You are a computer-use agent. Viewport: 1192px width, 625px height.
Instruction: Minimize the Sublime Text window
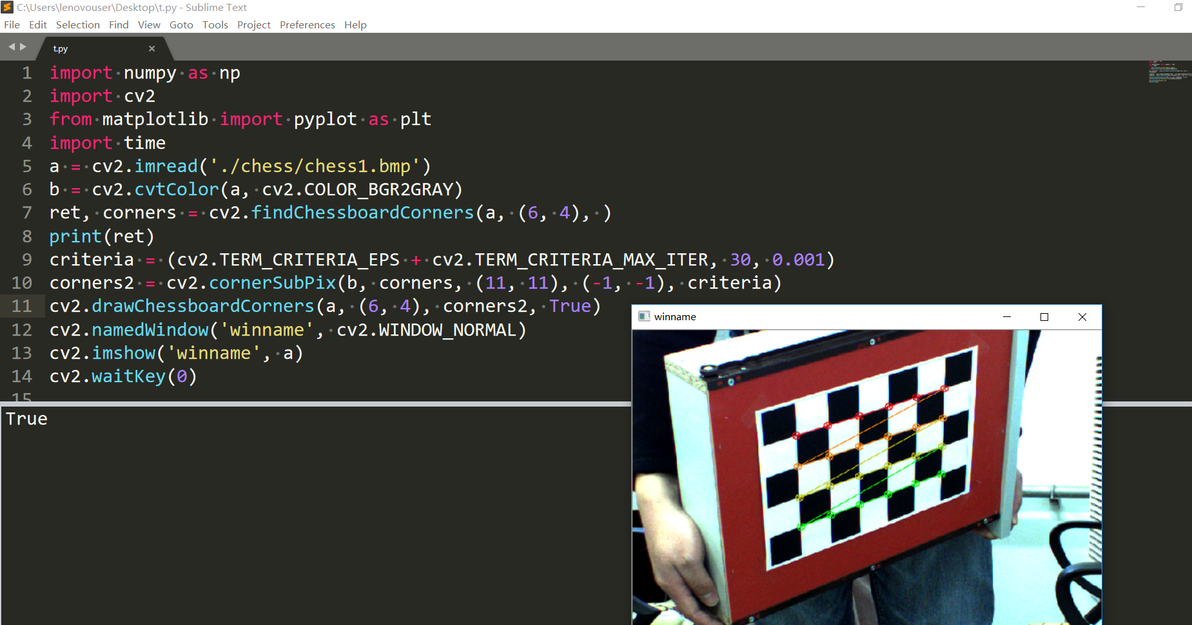[1141, 7]
